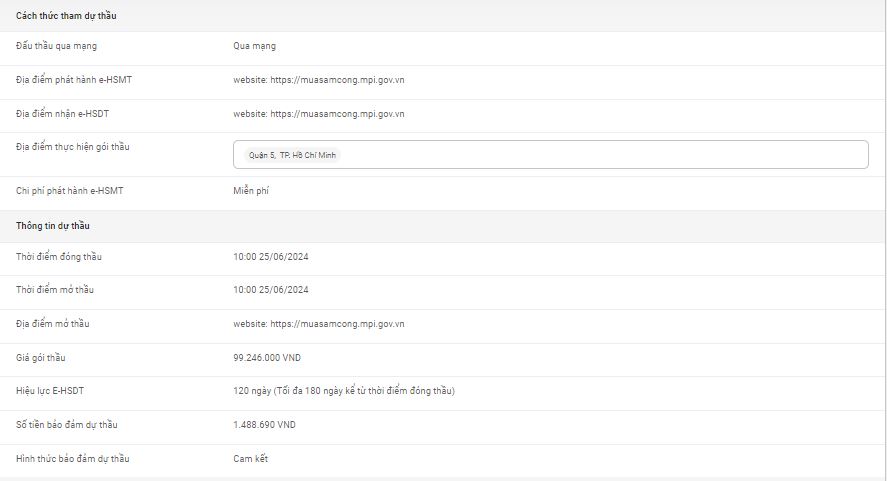Click the 'Miễn phí' issuance cost value
This screenshot has height=481, width=887.
pyautogui.click(x=251, y=190)
